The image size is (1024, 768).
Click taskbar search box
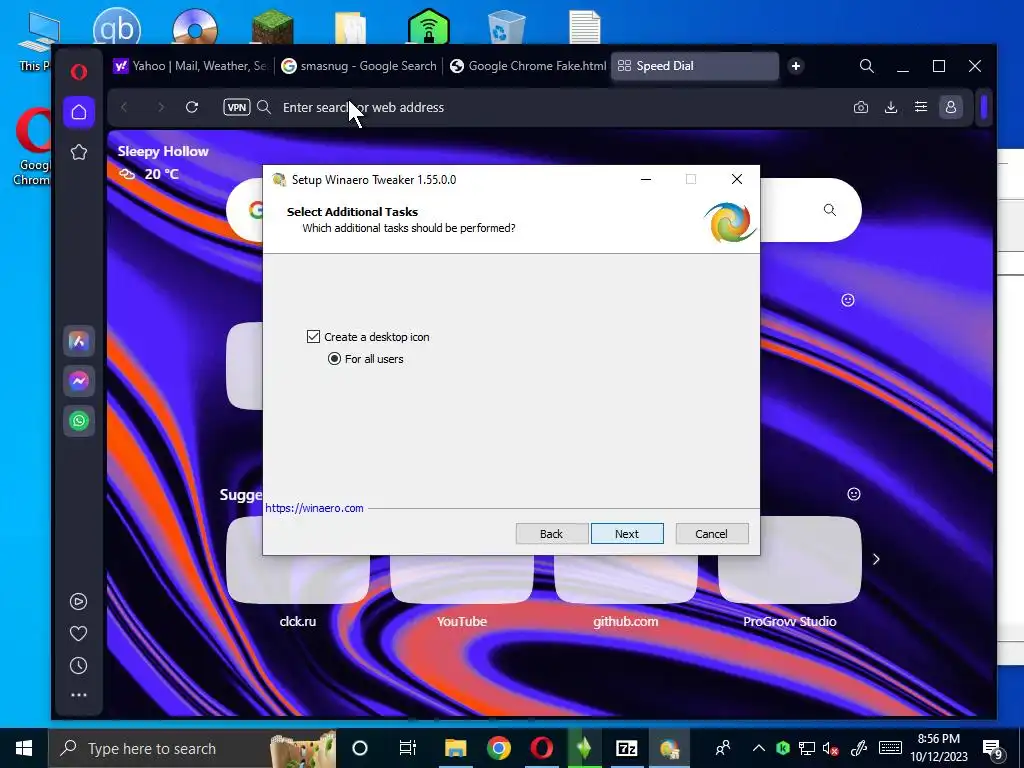(192, 748)
